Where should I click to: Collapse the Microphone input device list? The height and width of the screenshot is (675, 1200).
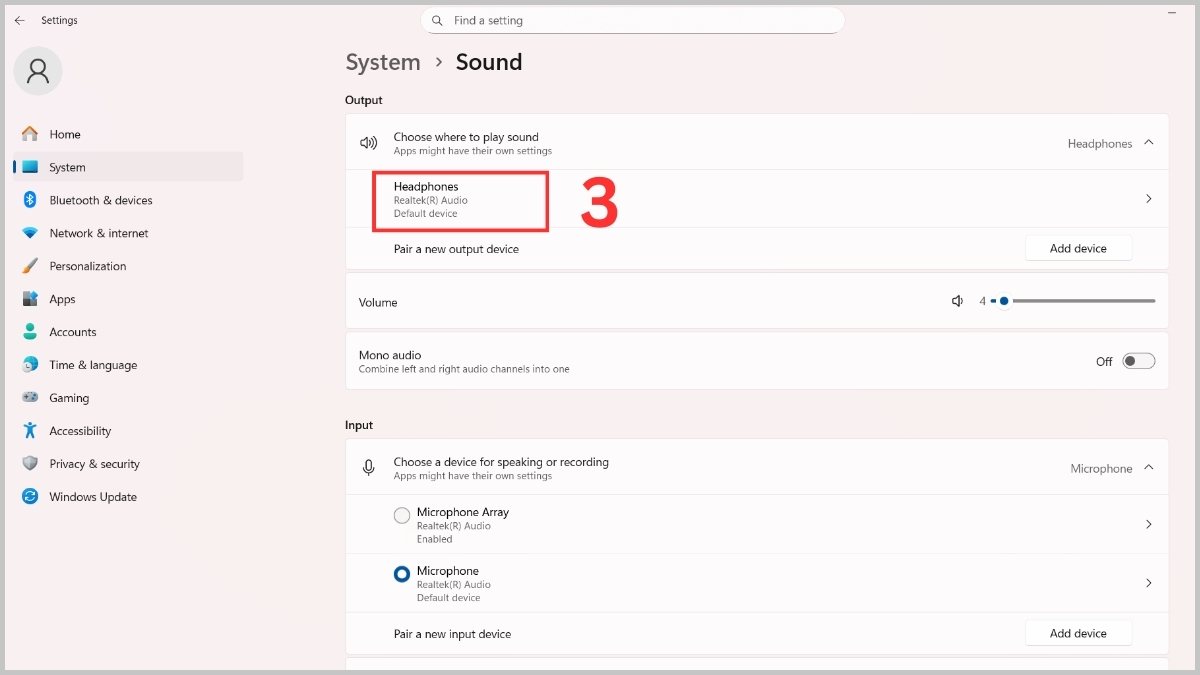(1148, 467)
